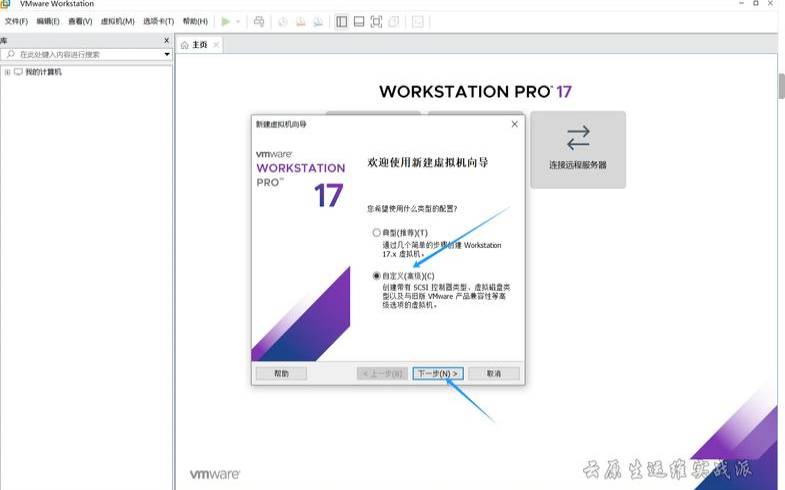The width and height of the screenshot is (785, 490).
Task: Click the 帮助 help button in wizard
Action: [281, 373]
